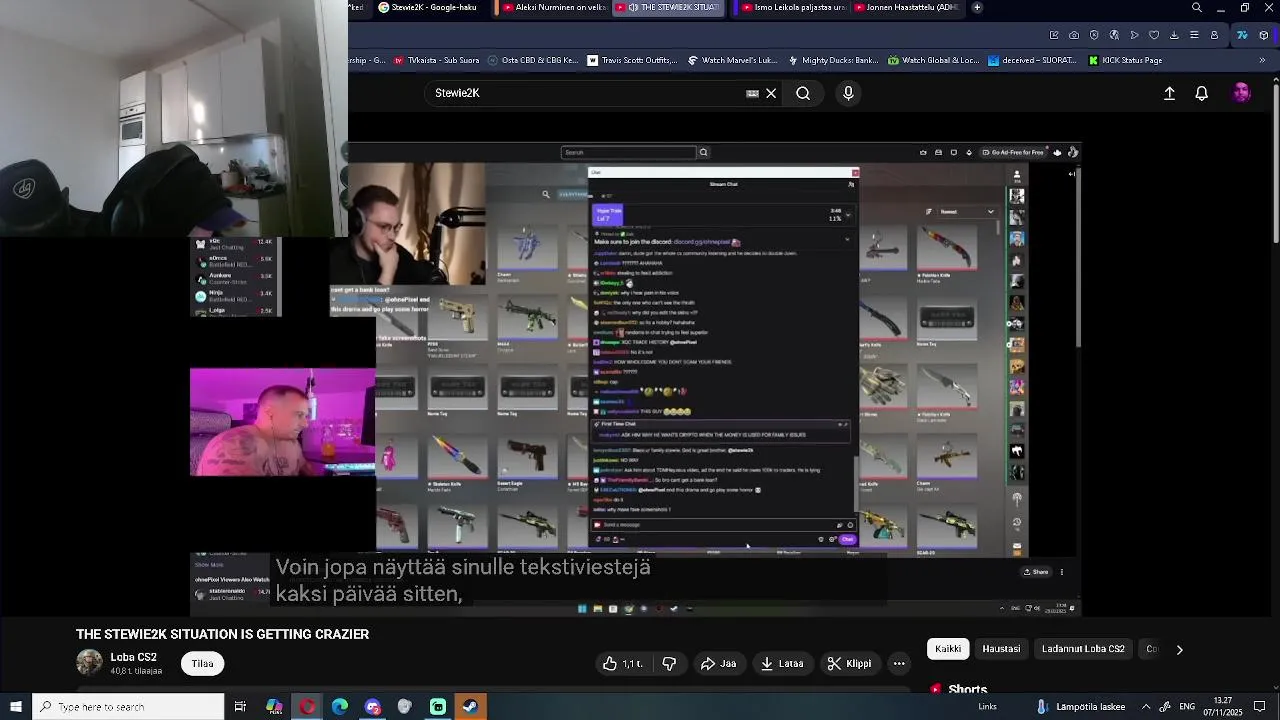1280x720 pixels.
Task: Create a clip with Klippi button
Action: click(849, 664)
